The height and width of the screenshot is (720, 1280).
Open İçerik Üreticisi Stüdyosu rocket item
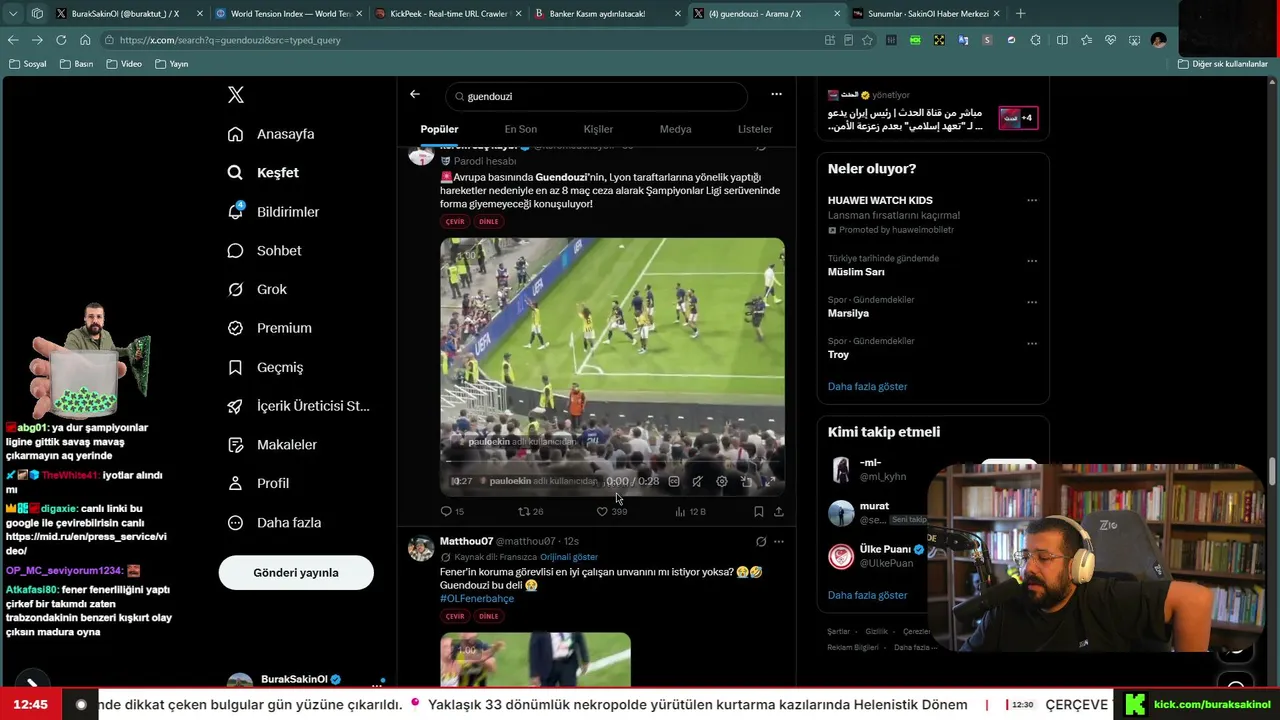click(298, 406)
